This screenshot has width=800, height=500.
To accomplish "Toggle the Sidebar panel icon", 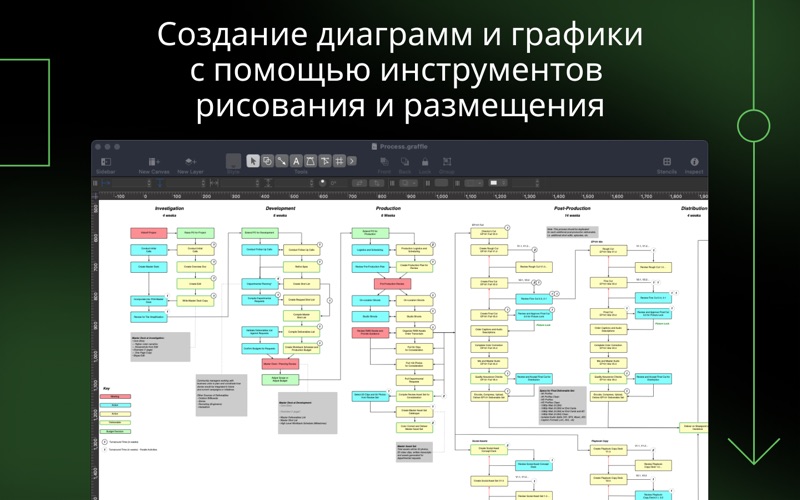I will tap(106, 162).
